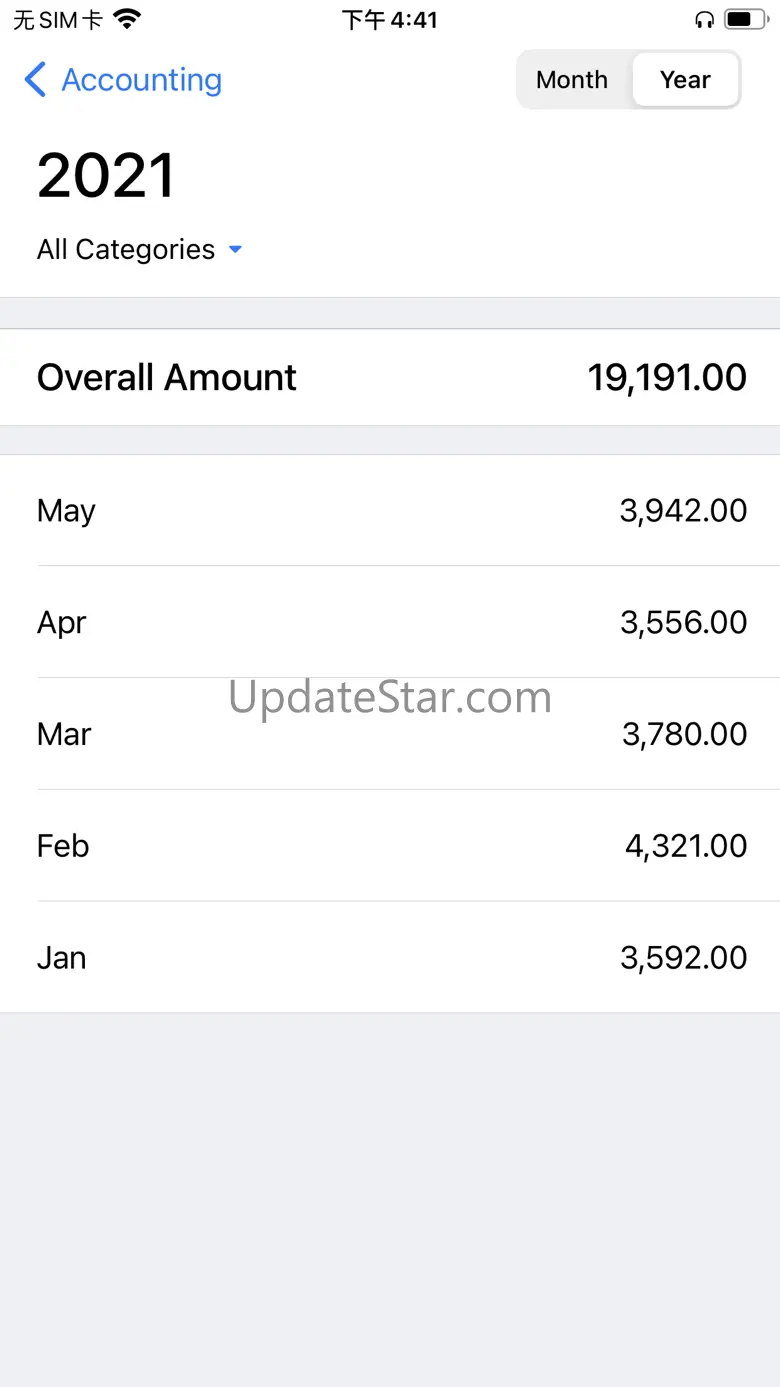
Task: Tap the status bar clock
Action: [x=390, y=19]
